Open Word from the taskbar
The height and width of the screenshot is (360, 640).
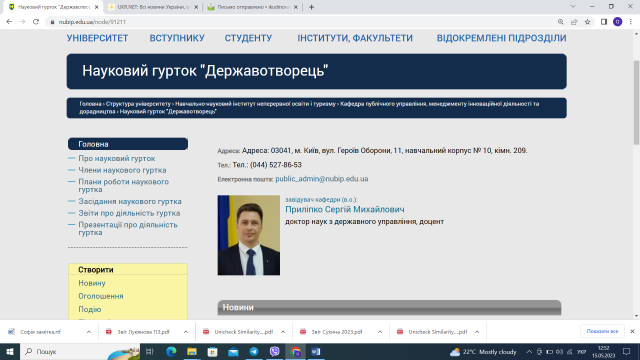click(x=316, y=351)
